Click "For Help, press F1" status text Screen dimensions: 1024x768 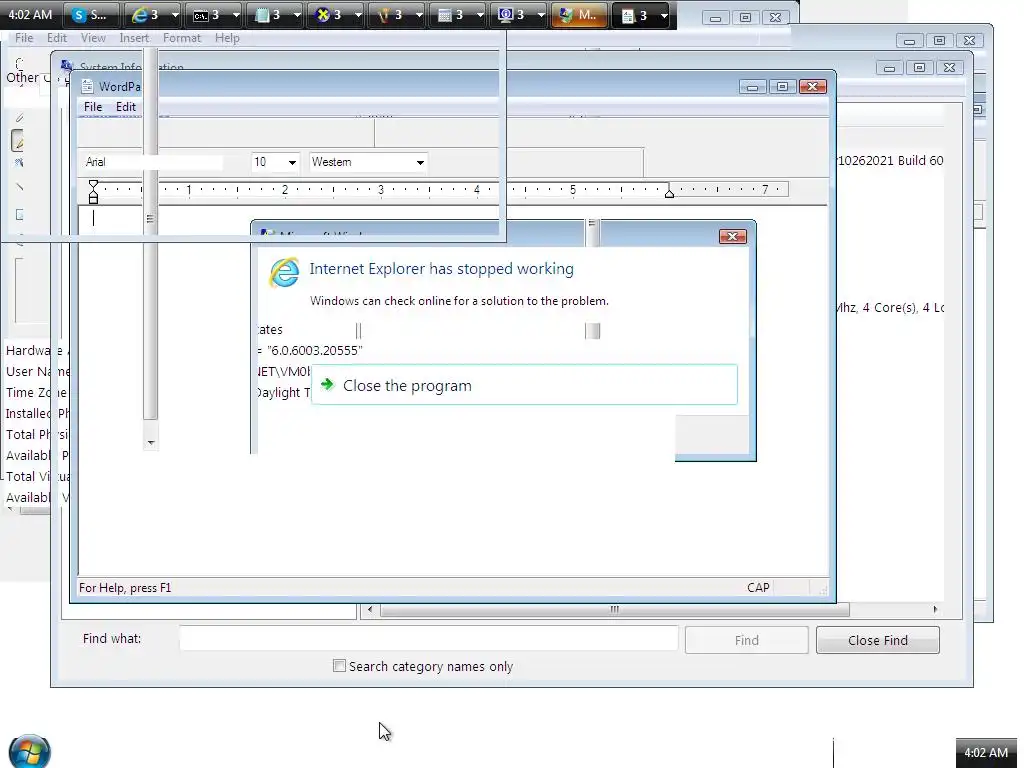125,588
